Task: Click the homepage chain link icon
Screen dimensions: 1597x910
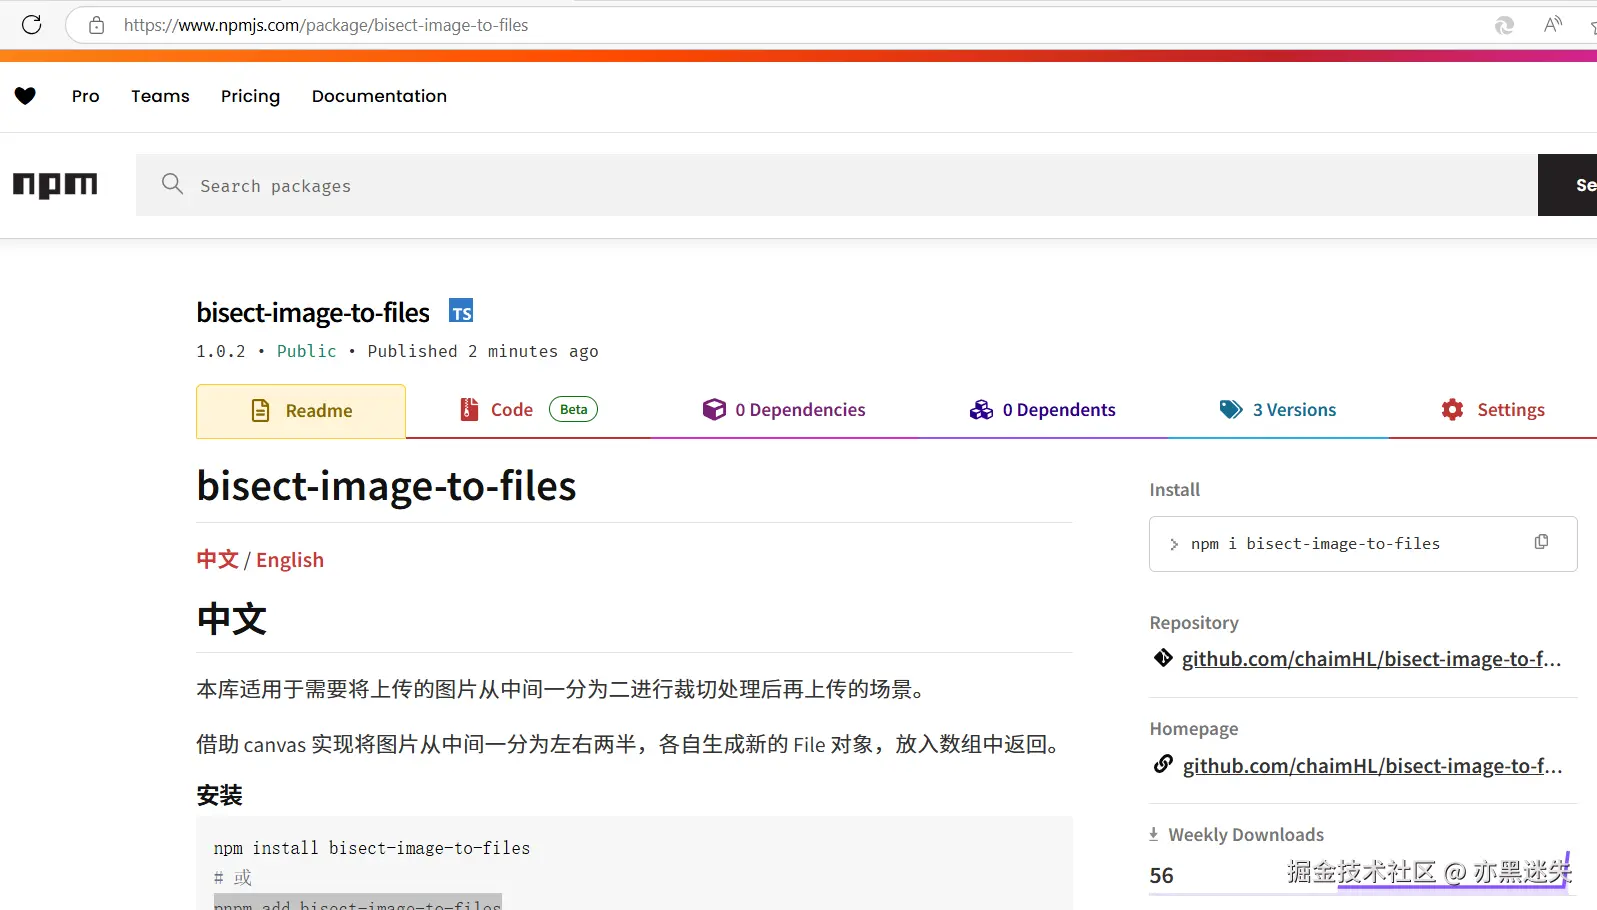Action: (1163, 764)
